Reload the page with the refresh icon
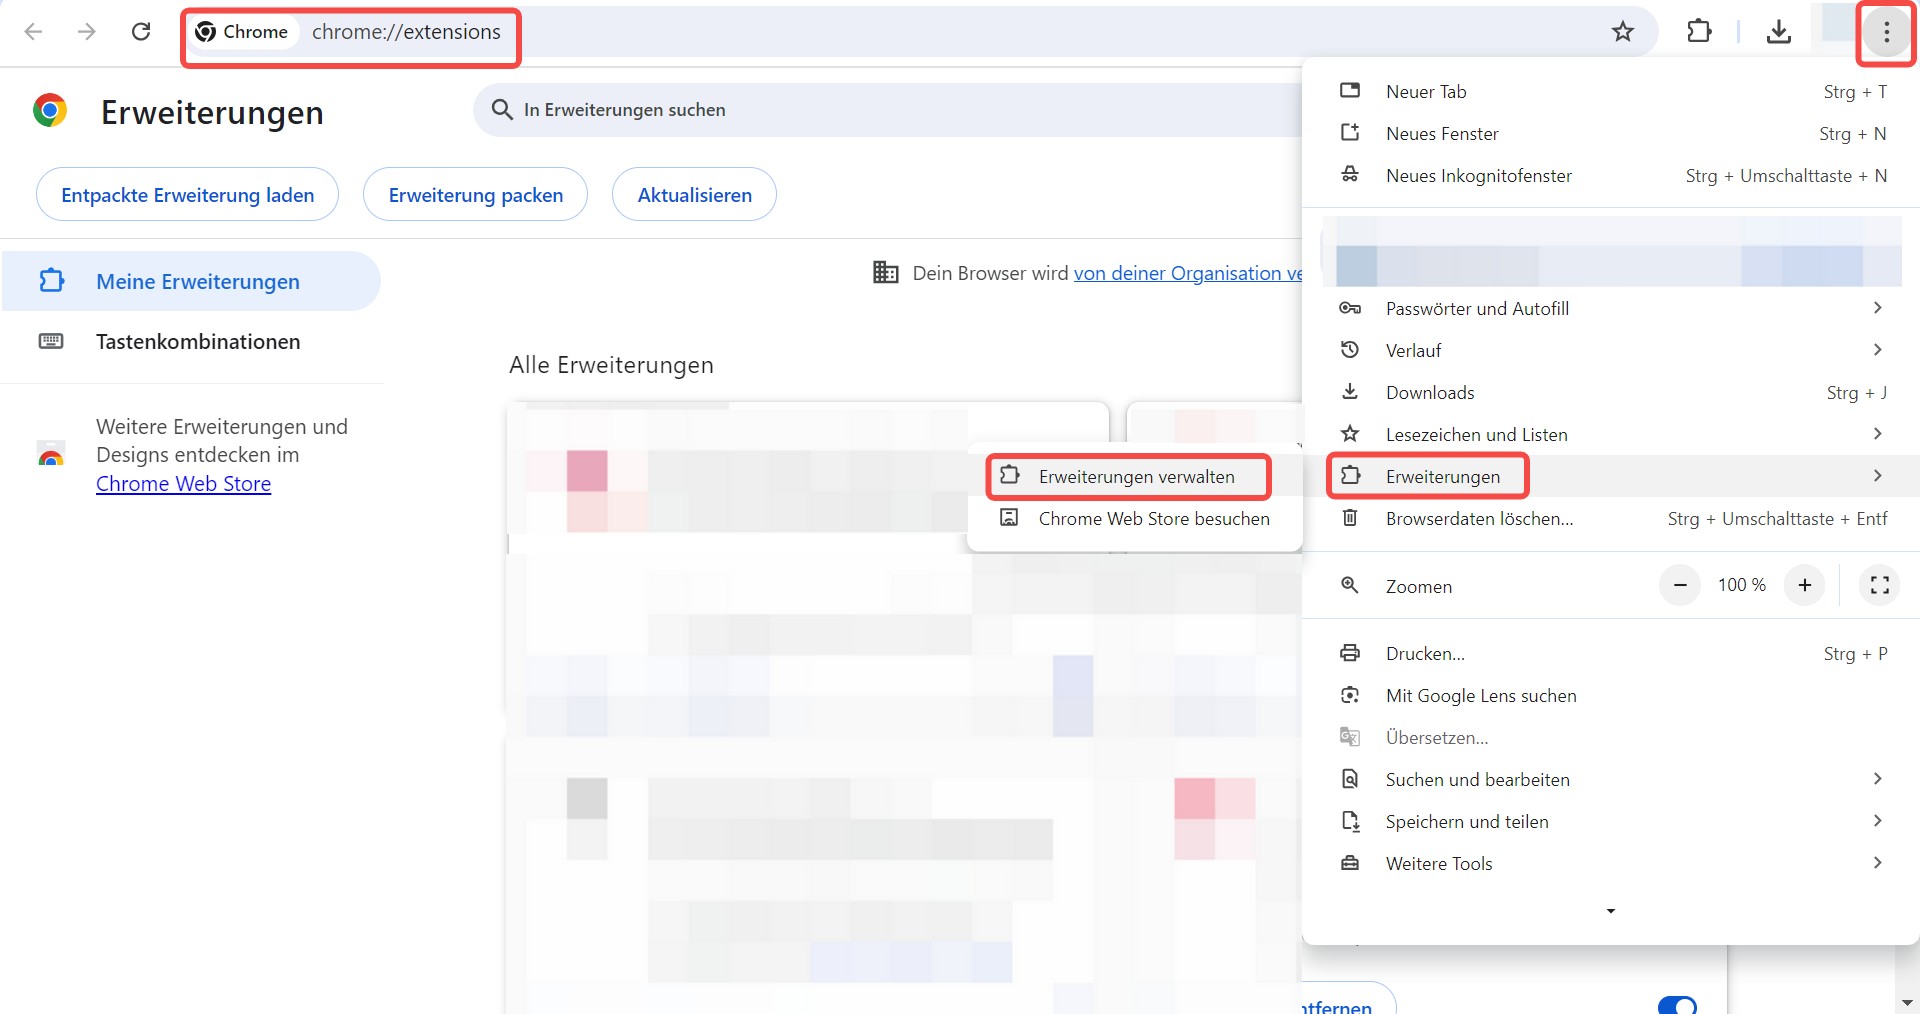1920x1014 pixels. click(141, 31)
